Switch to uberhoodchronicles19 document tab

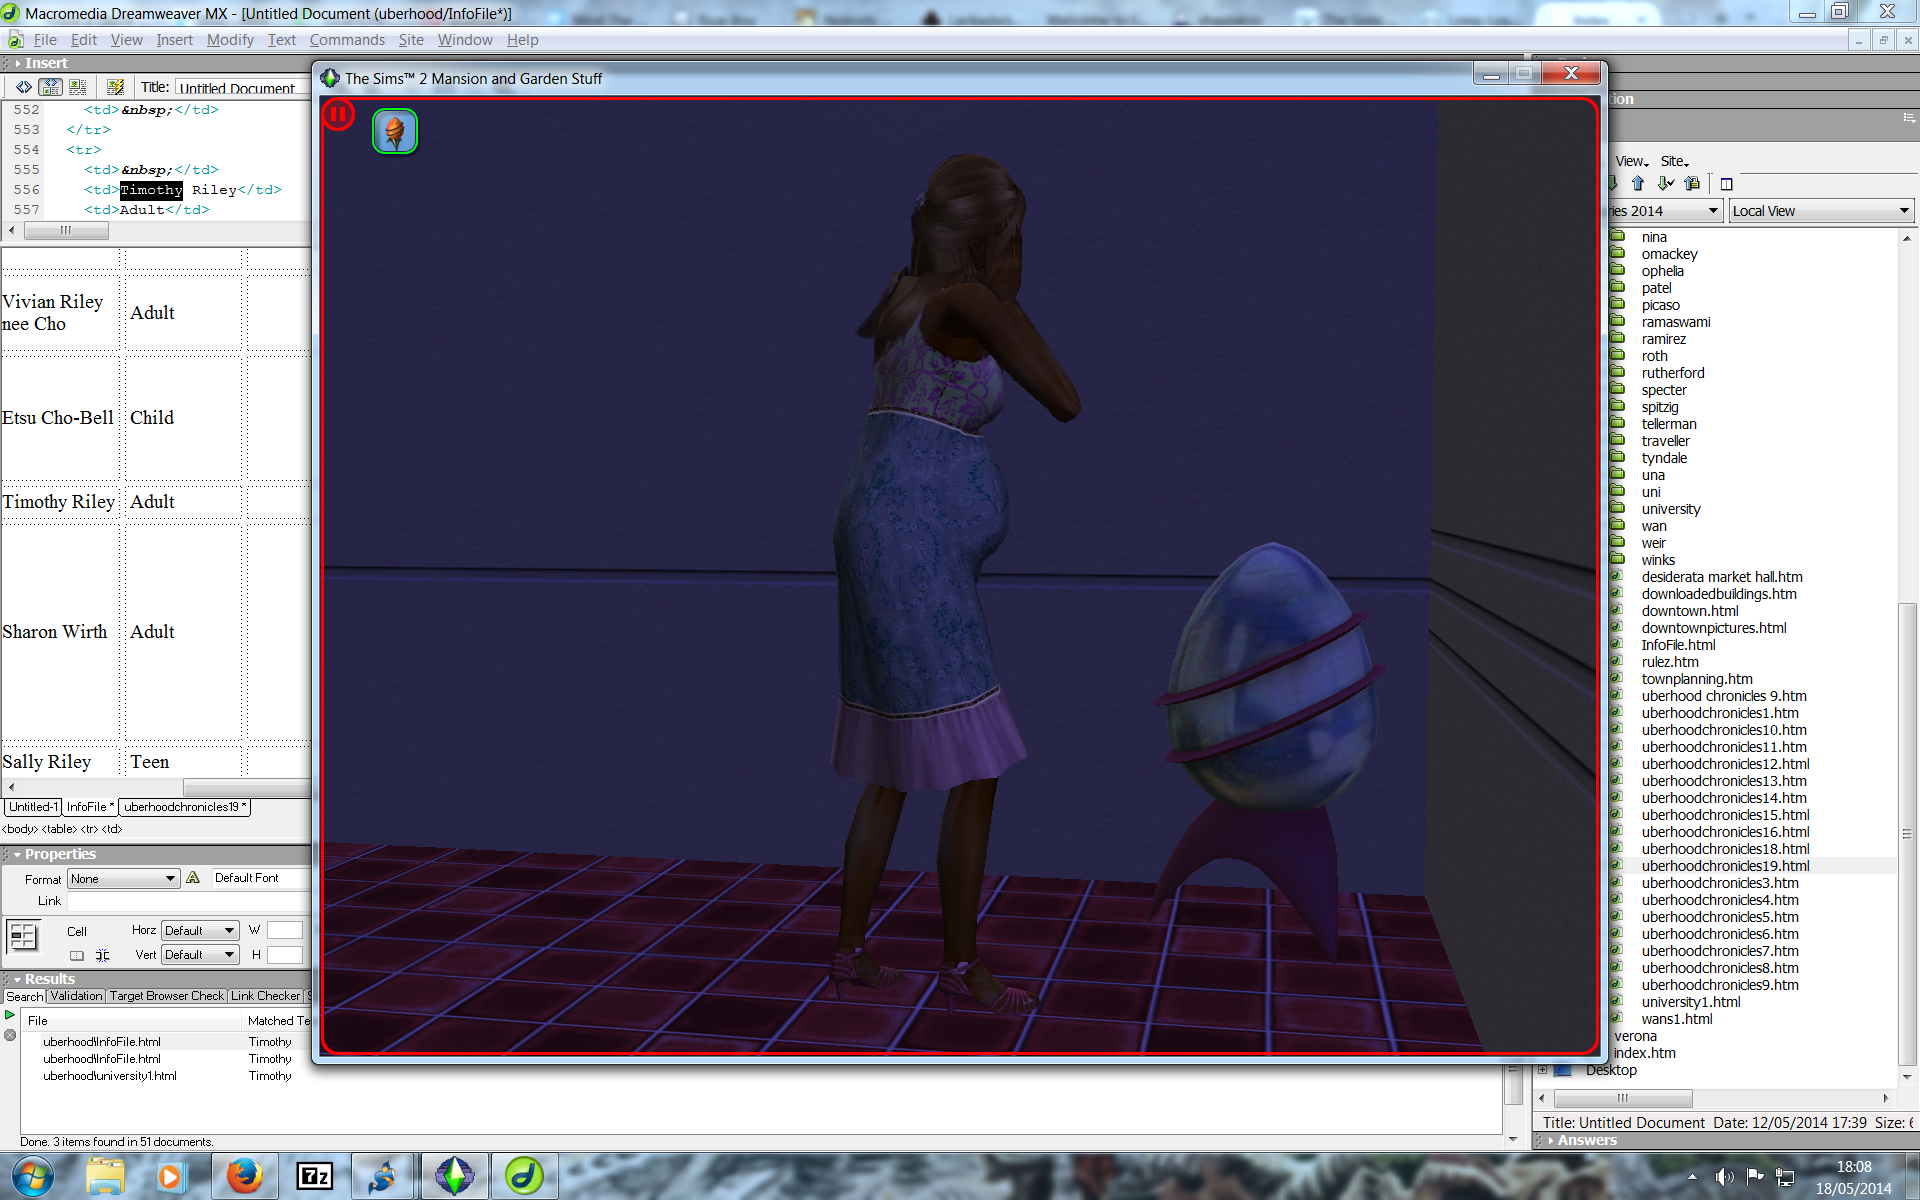point(184,807)
